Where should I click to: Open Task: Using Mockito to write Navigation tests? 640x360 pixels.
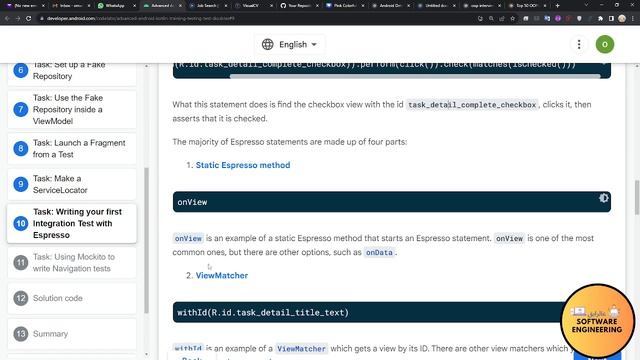72,262
